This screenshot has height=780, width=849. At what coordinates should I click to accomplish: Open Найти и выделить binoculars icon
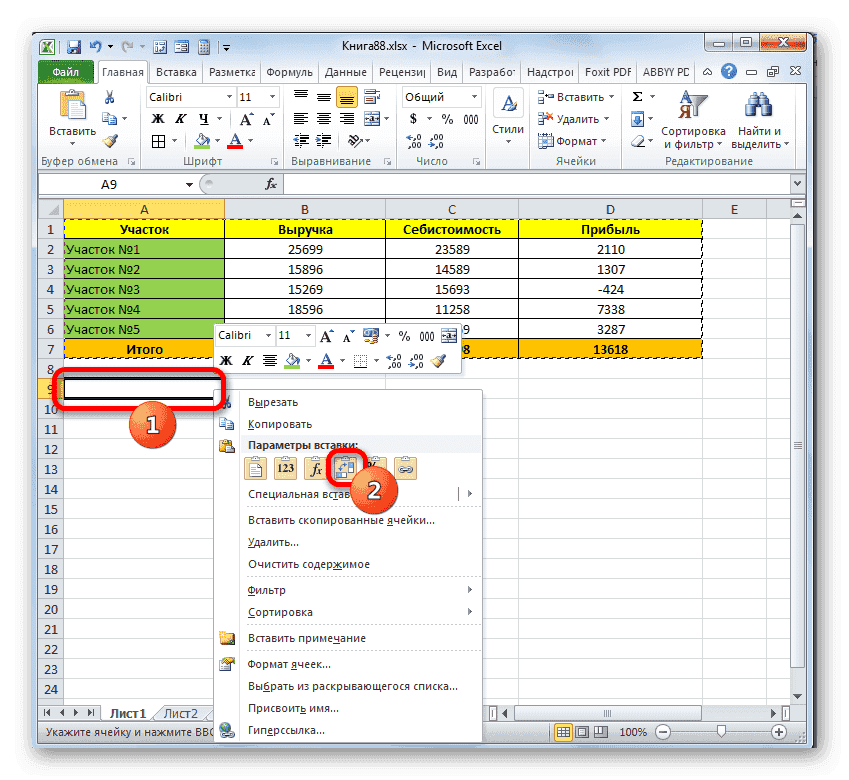[x=757, y=104]
